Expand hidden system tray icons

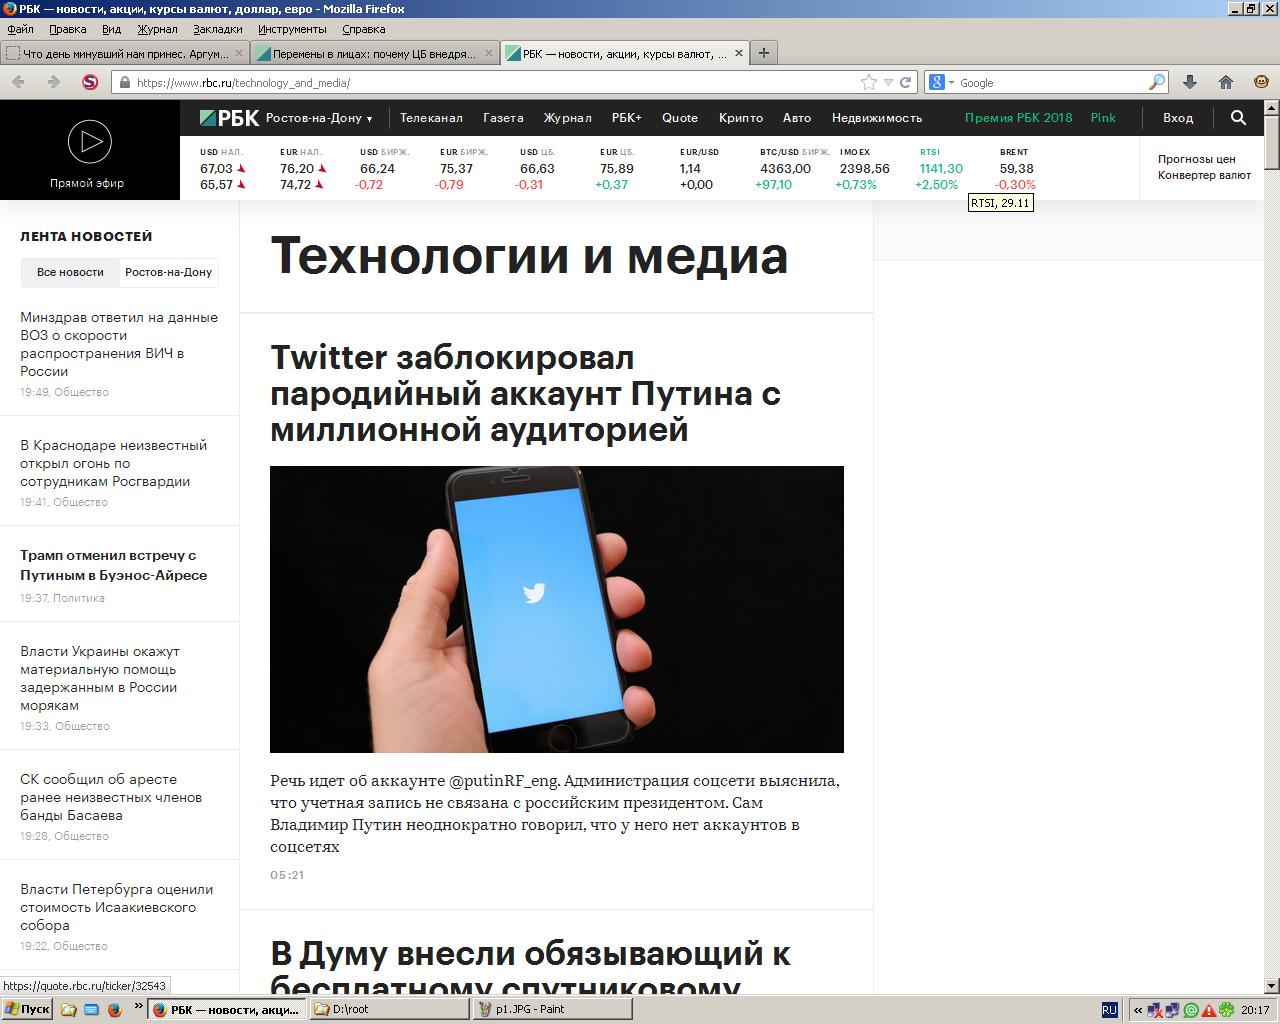pos(1137,1010)
